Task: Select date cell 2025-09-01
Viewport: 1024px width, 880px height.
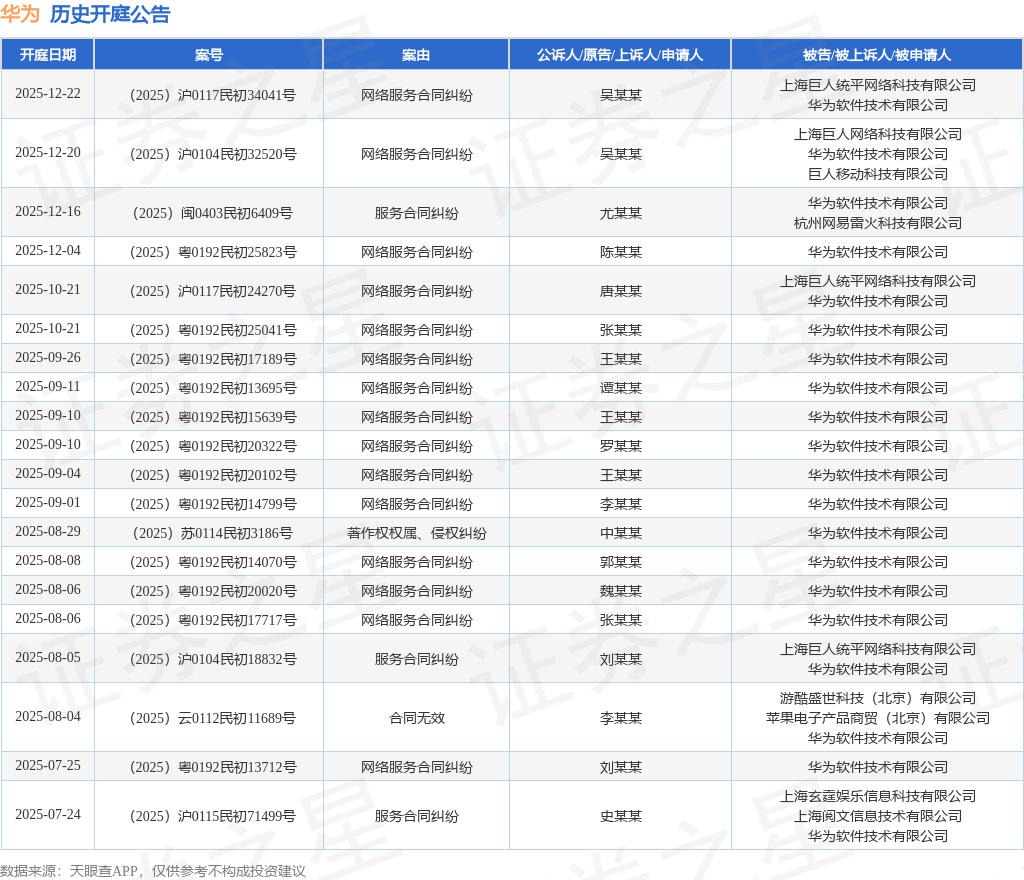Action: (x=48, y=502)
